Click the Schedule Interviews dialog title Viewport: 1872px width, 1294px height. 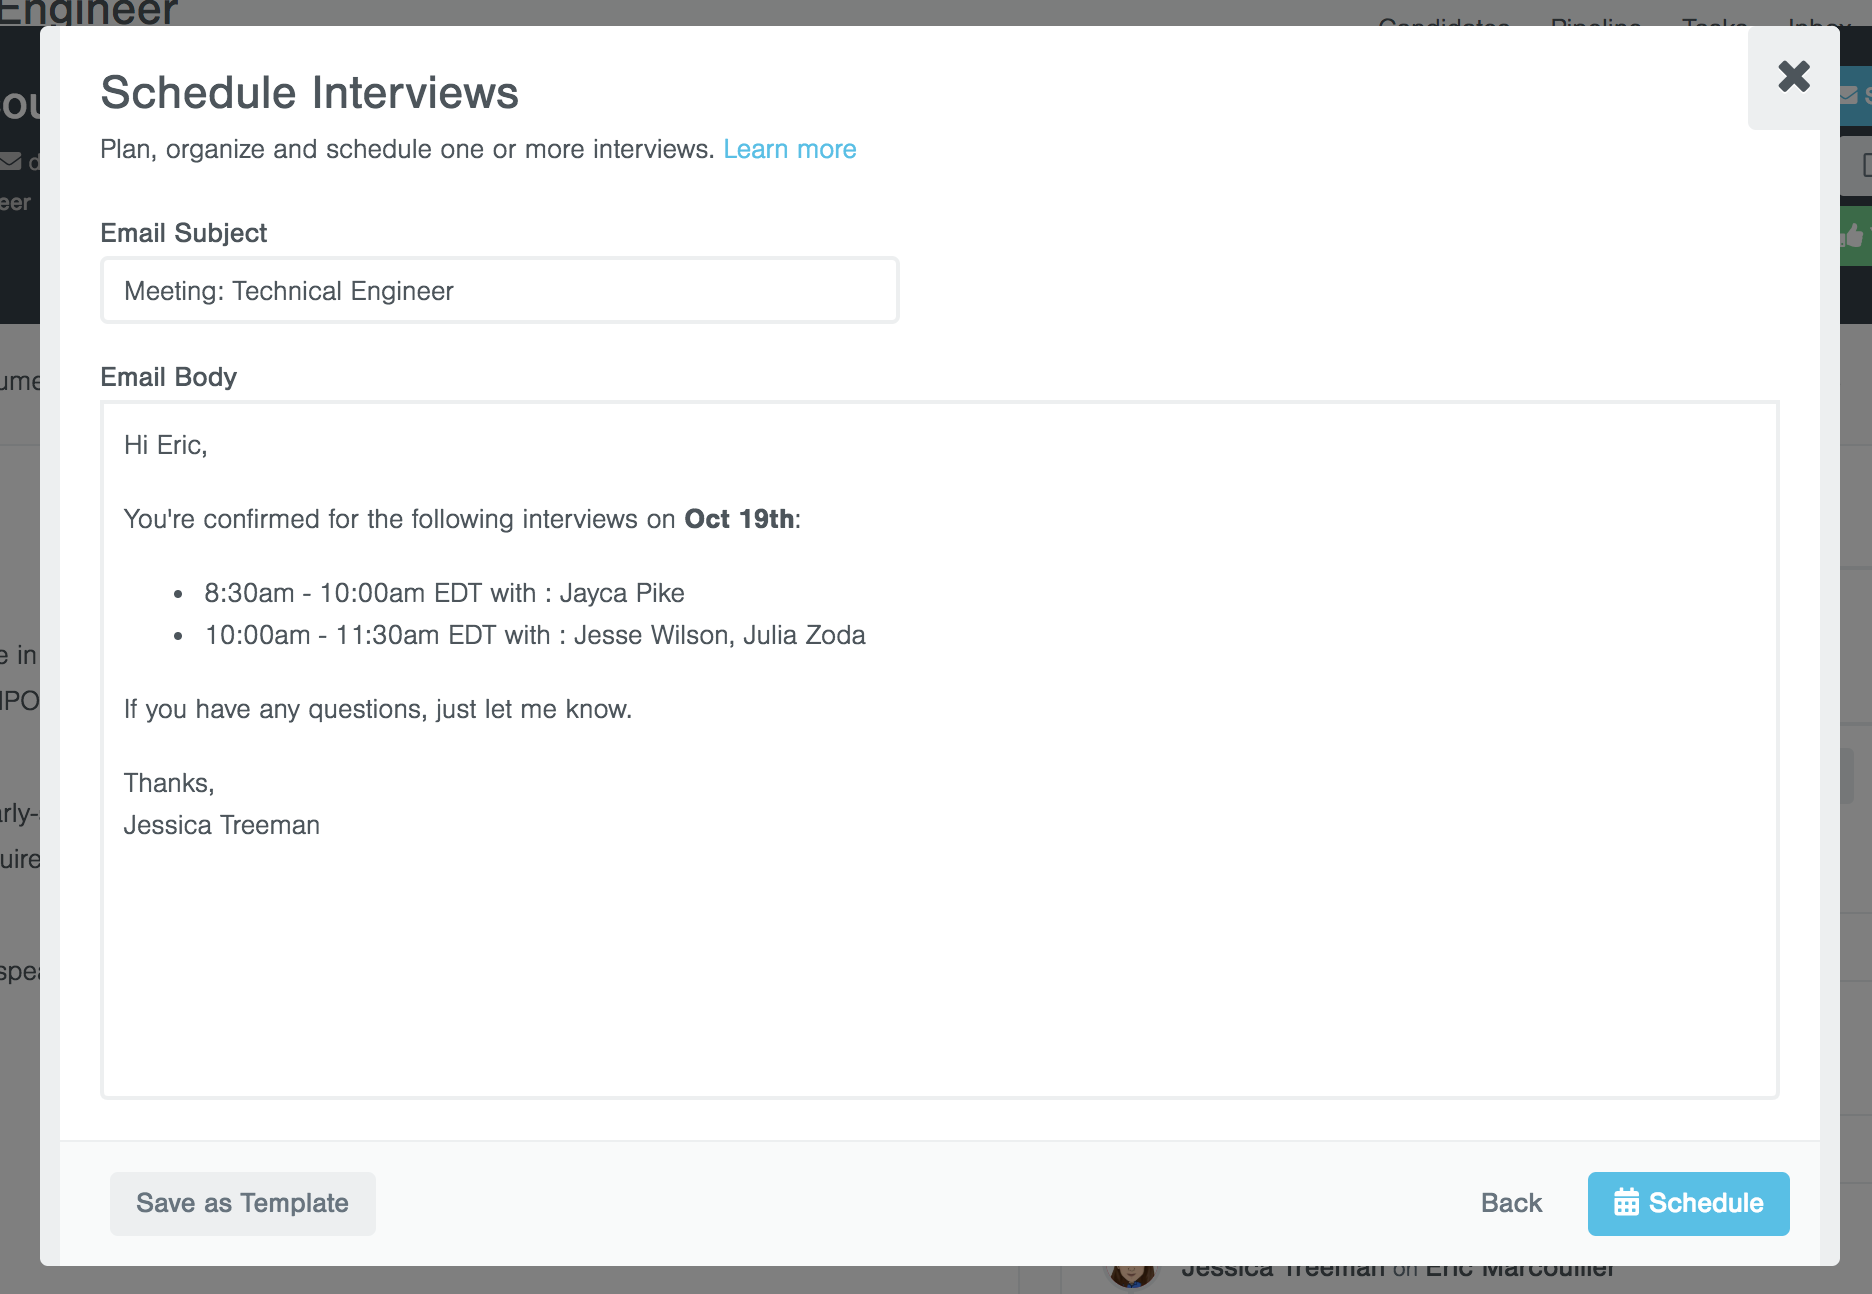click(308, 92)
